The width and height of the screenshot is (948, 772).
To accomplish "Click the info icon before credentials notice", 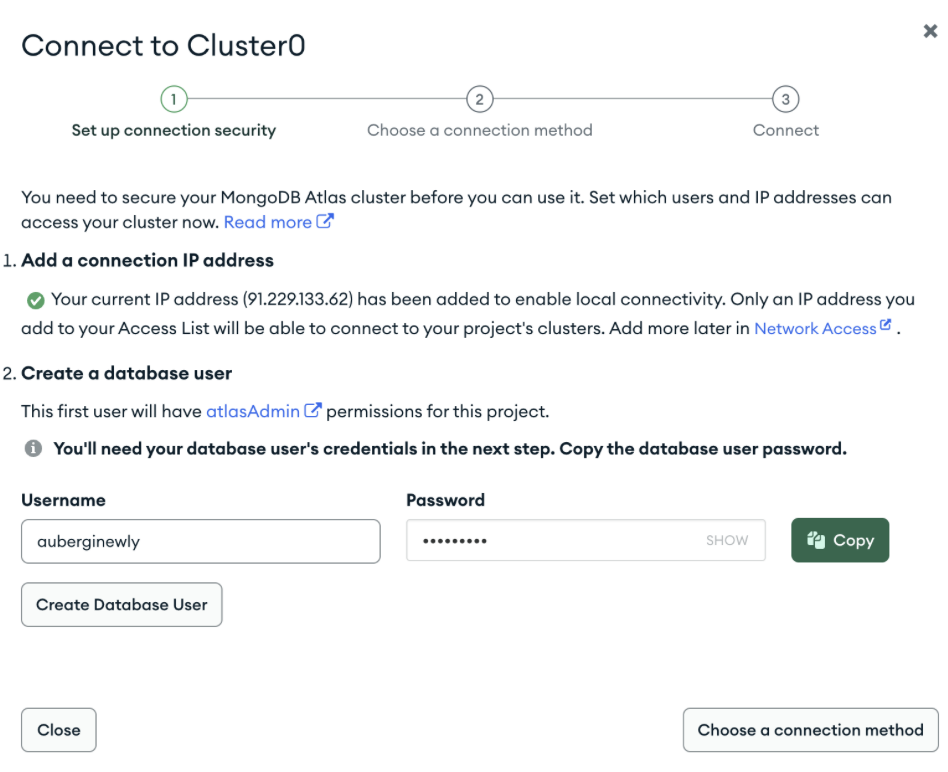I will click(33, 448).
